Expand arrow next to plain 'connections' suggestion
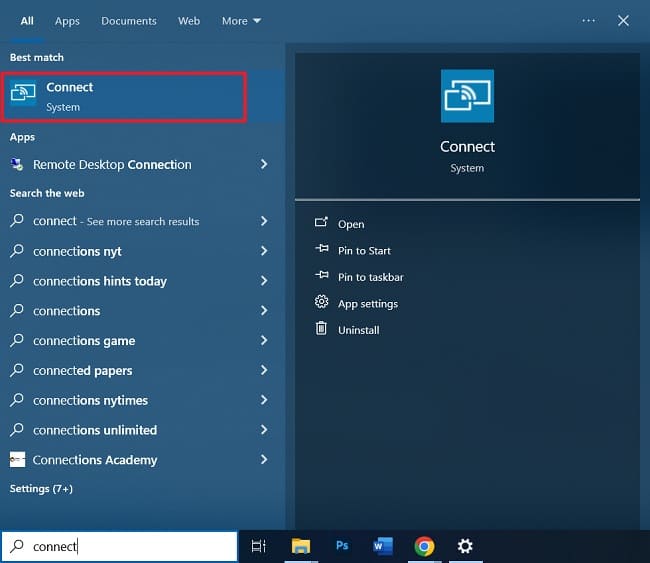Screen dimensions: 650x563 click(x=264, y=311)
